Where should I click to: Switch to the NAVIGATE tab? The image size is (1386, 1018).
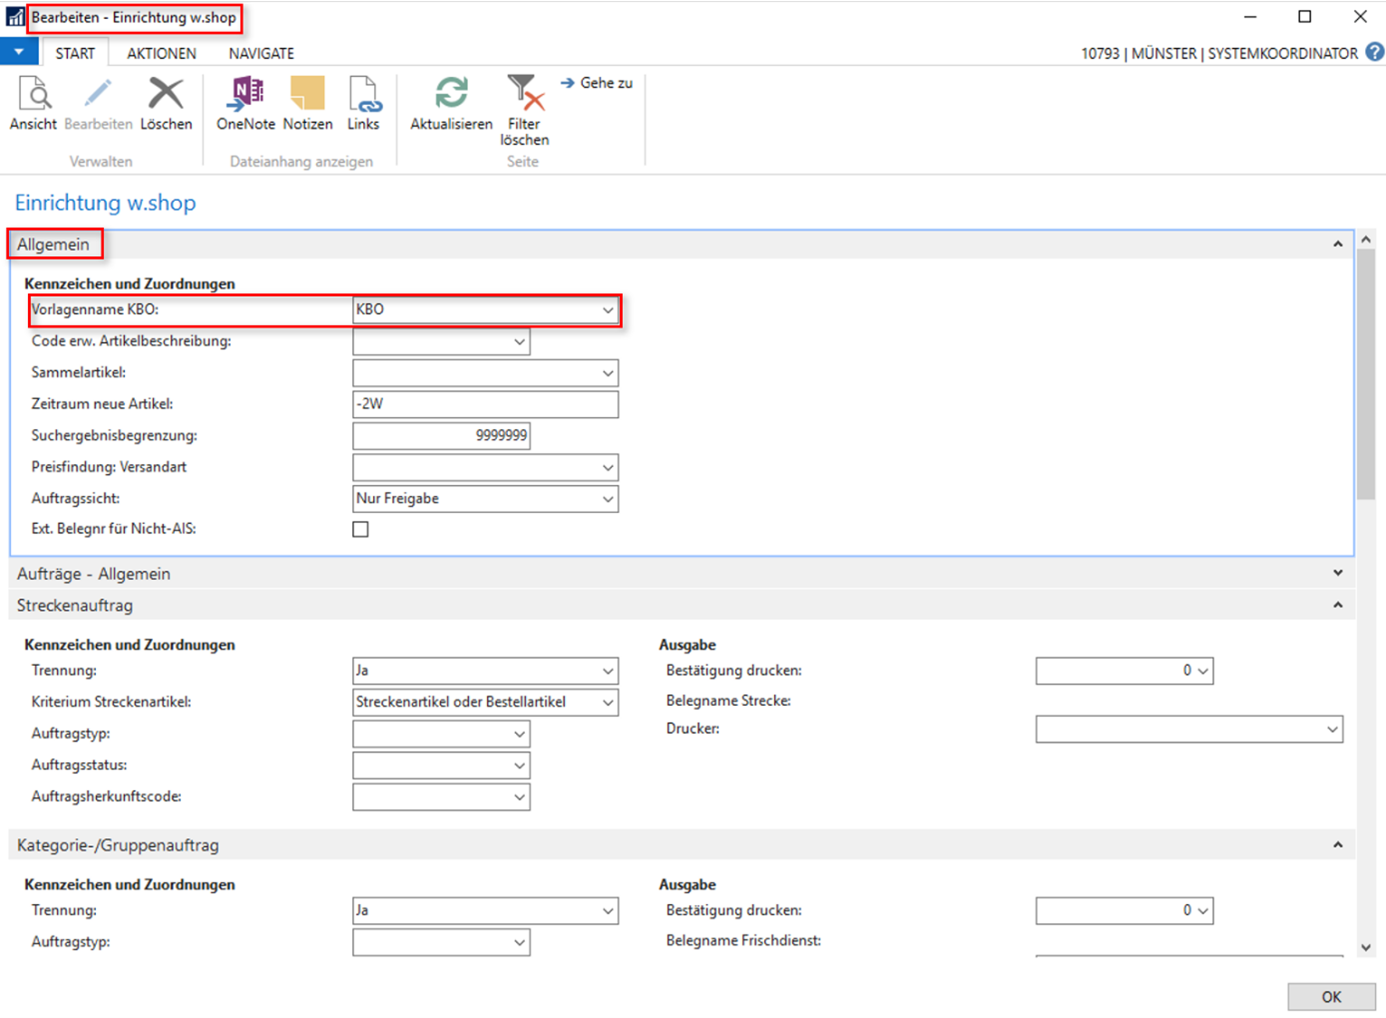pyautogui.click(x=261, y=53)
